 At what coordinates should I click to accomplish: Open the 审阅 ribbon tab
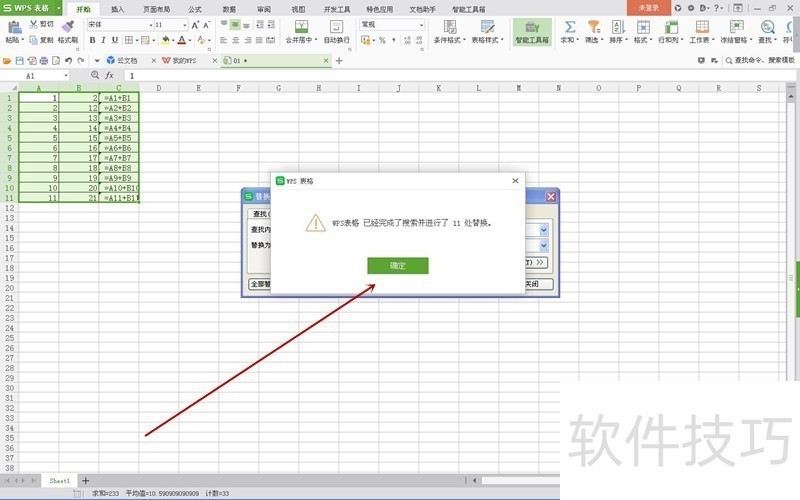pos(264,9)
